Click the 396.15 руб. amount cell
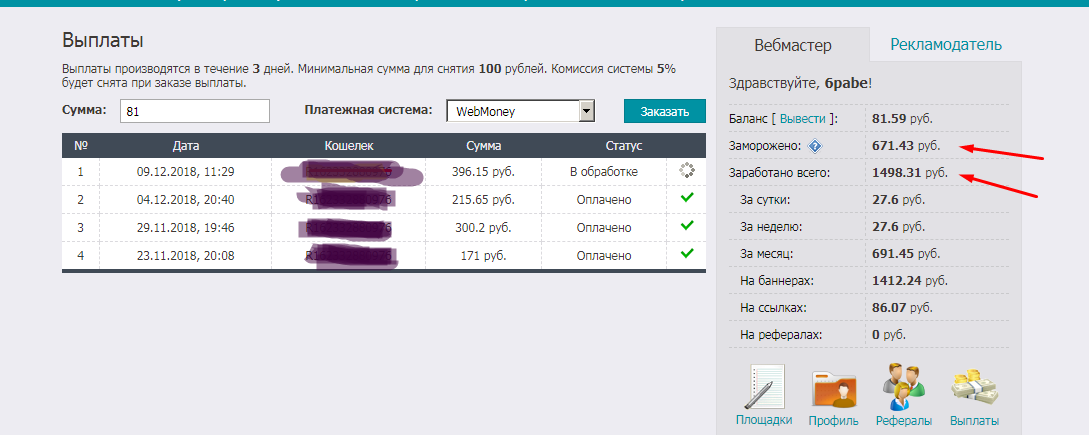 483,172
